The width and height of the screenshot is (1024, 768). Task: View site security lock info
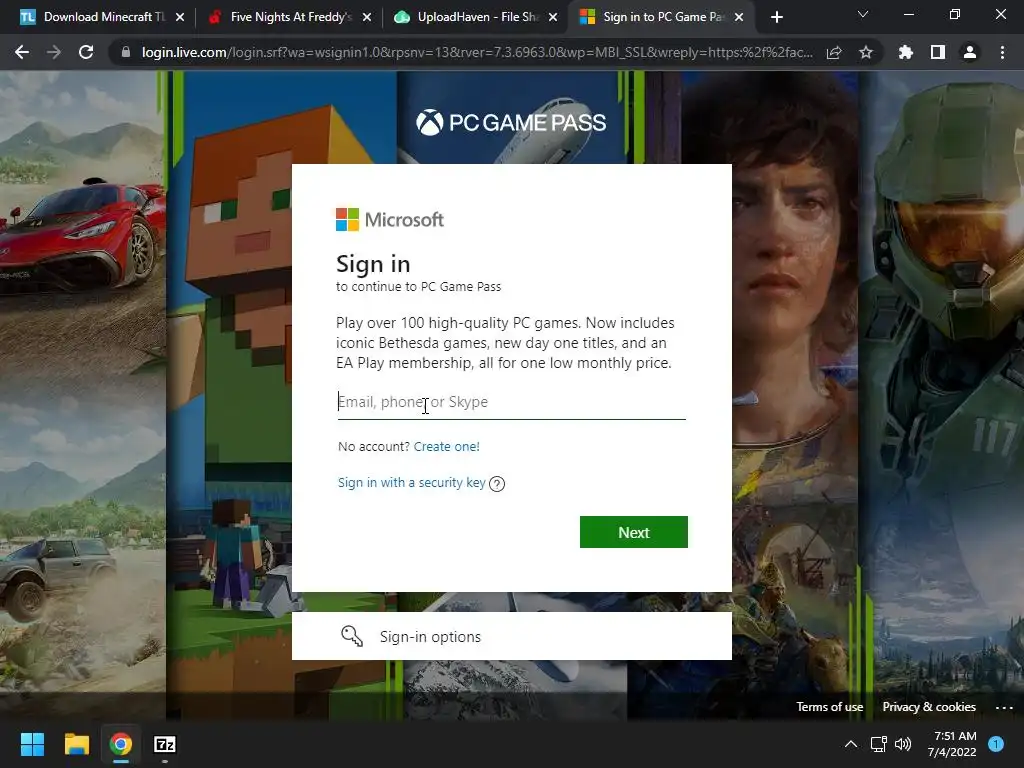[126, 52]
